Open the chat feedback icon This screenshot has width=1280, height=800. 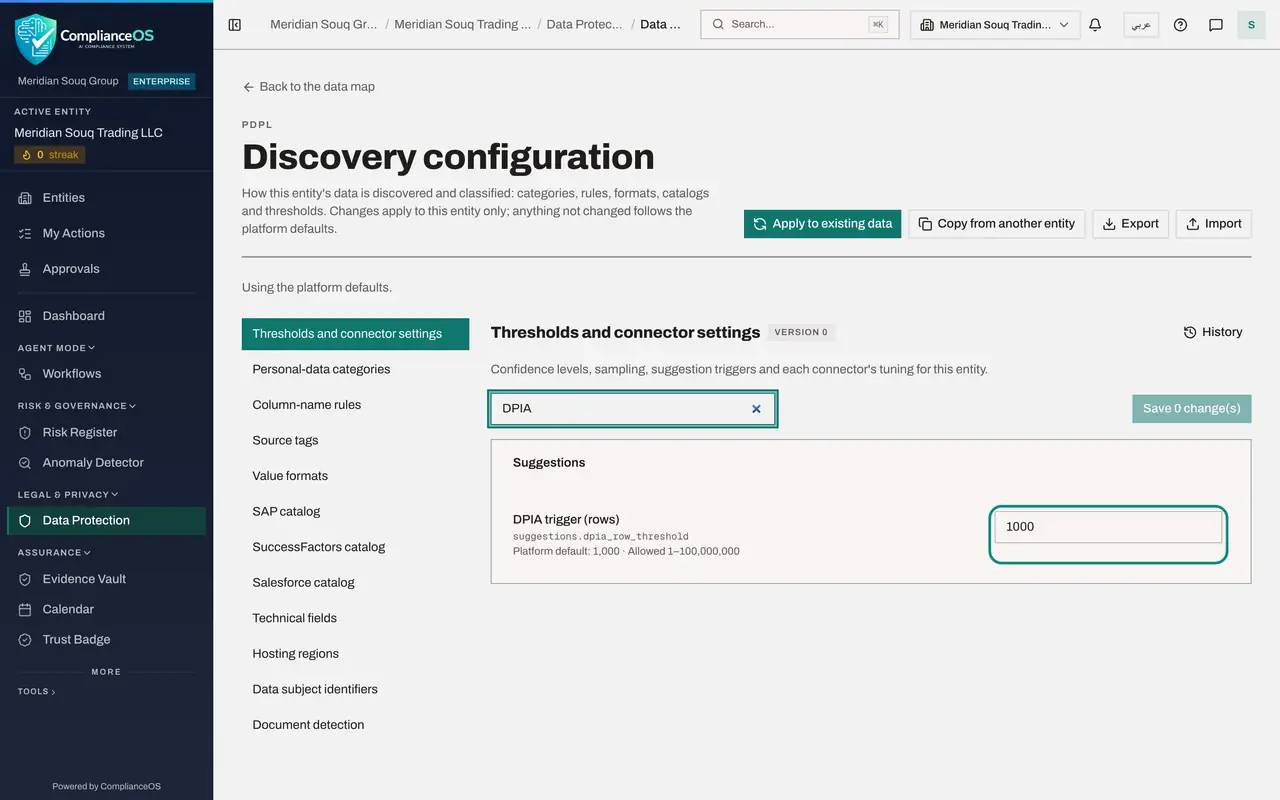1216,25
